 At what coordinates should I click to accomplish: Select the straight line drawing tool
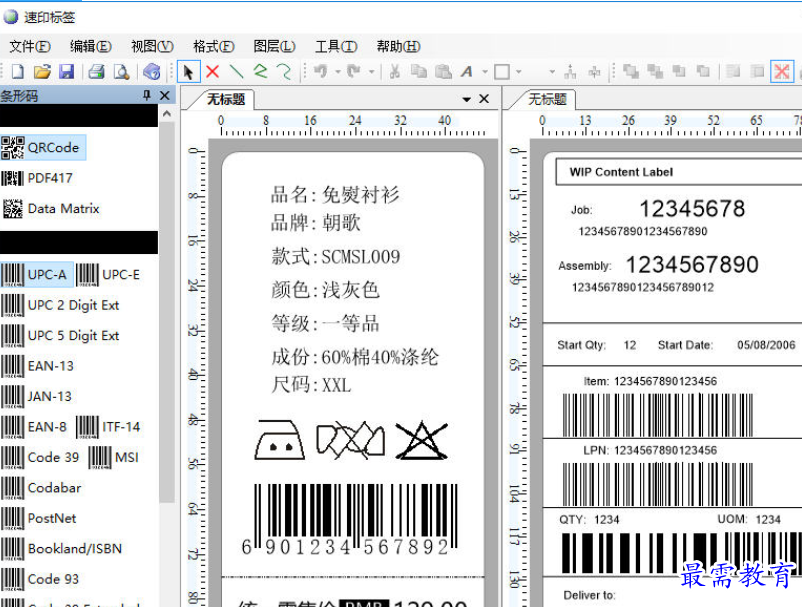tap(236, 72)
